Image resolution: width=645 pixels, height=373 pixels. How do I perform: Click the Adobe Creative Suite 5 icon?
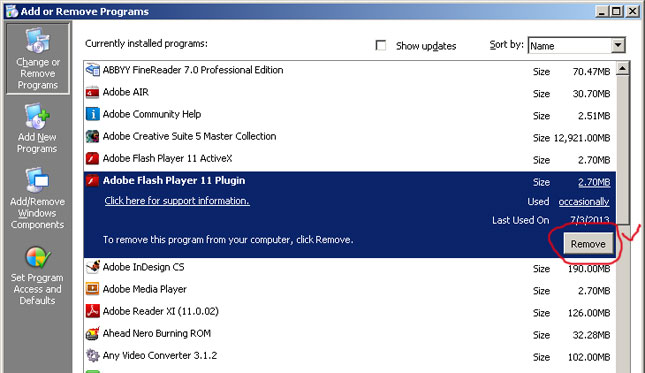93,136
